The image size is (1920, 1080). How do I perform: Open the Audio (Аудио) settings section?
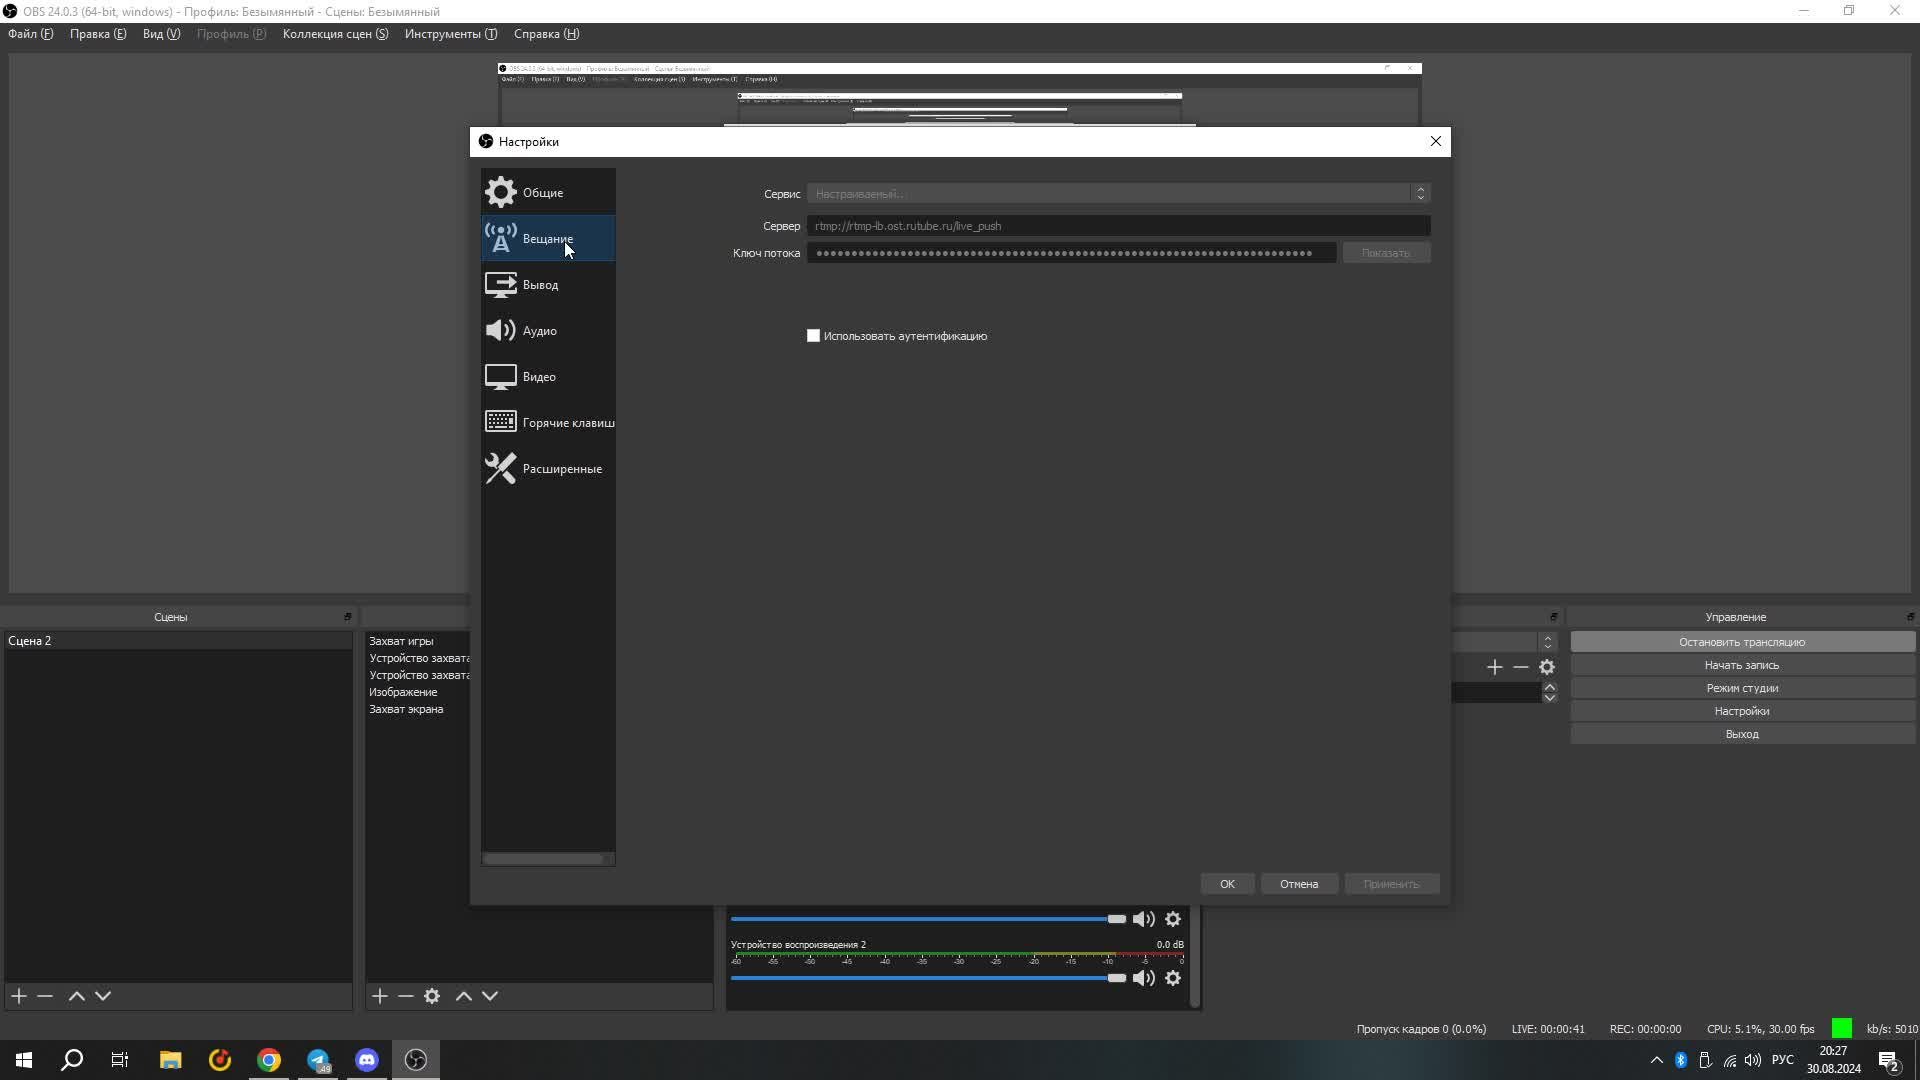(x=539, y=331)
